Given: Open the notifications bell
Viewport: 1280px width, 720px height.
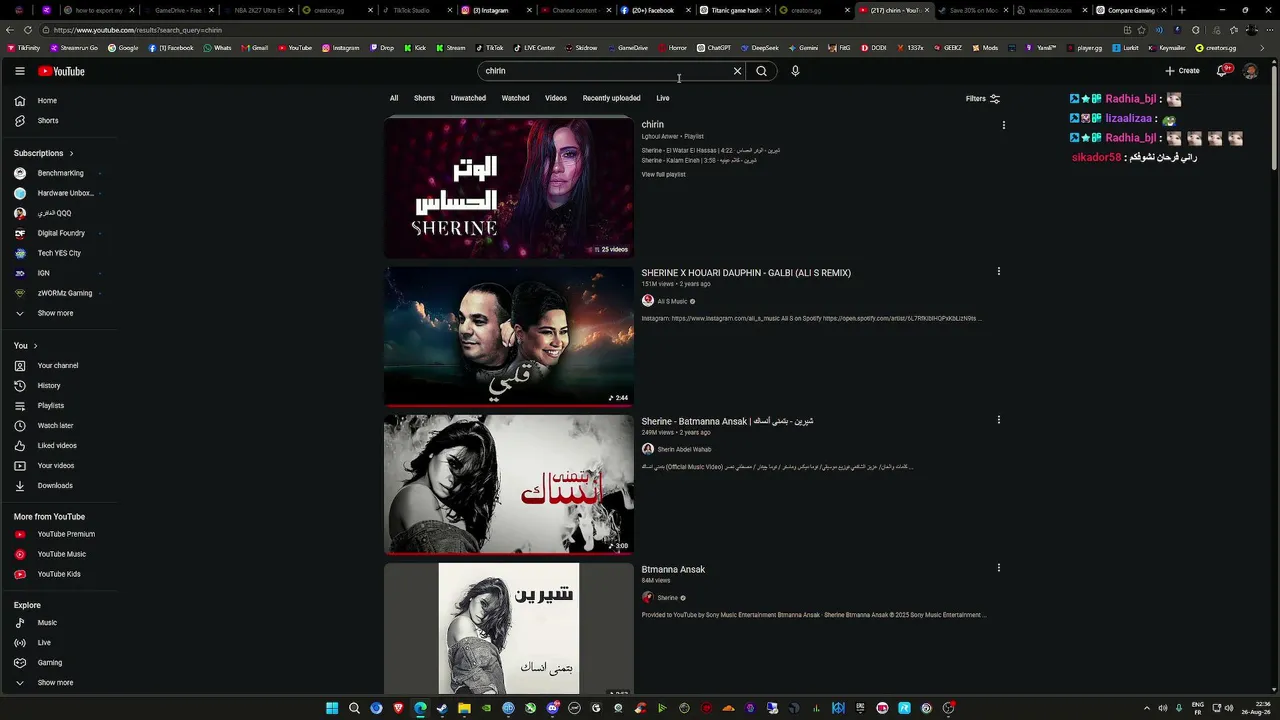Looking at the screenshot, I should 1222,71.
